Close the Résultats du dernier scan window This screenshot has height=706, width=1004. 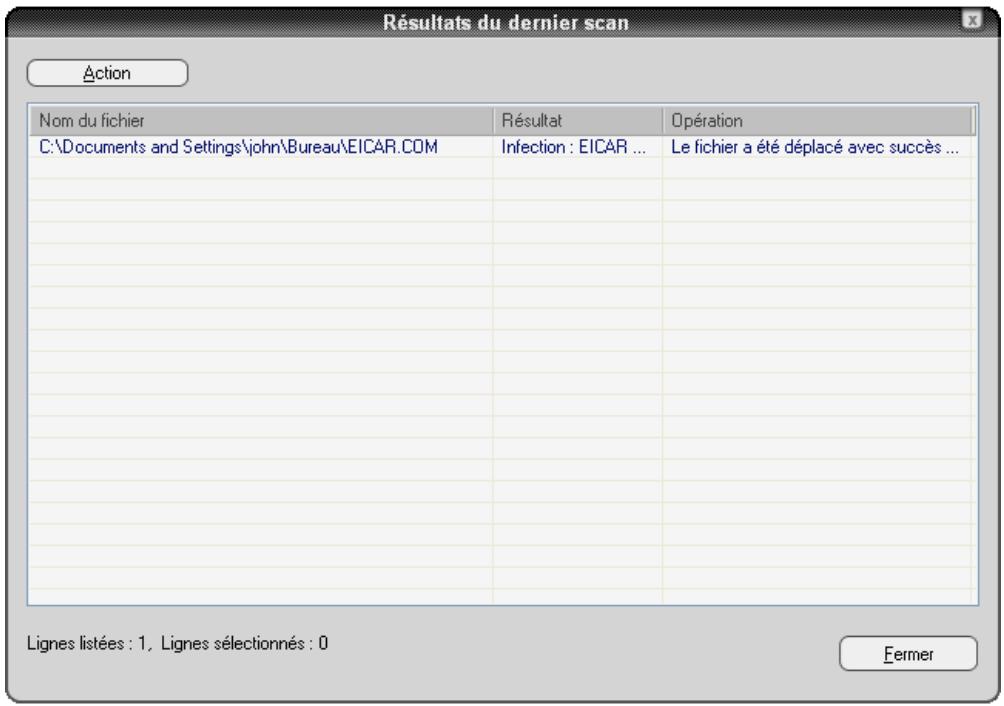click(x=971, y=20)
